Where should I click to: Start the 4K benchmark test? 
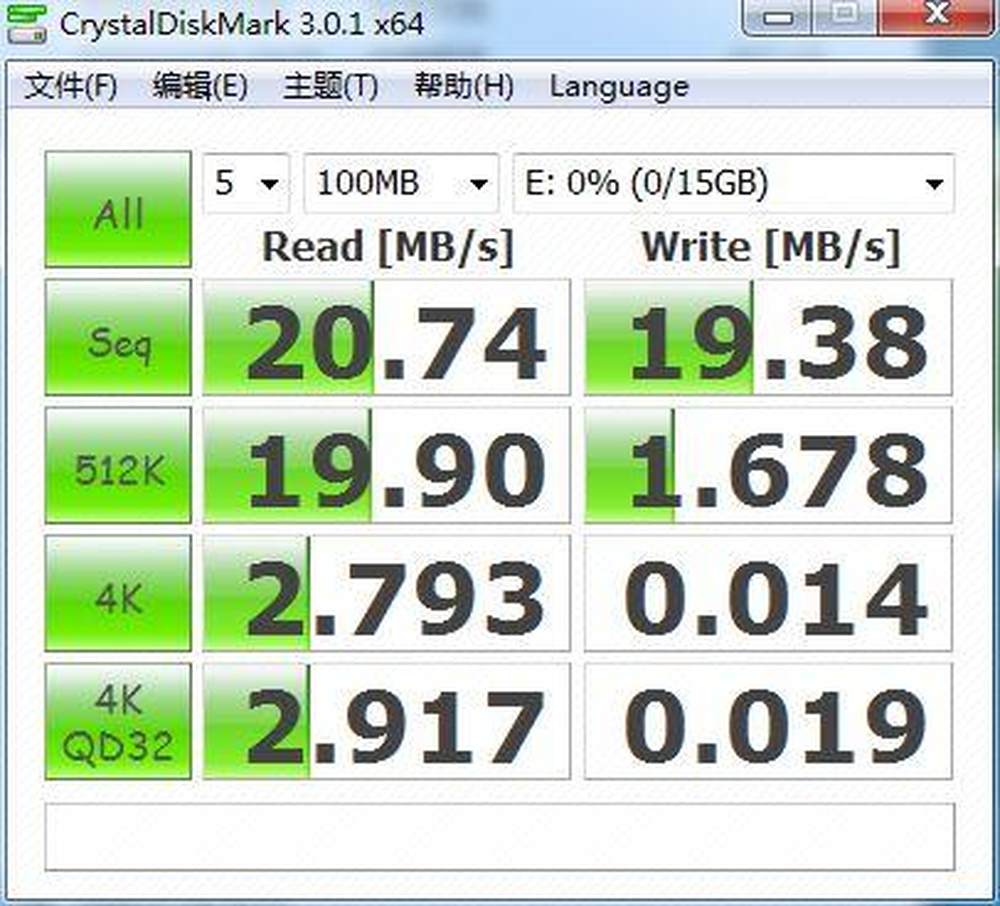pos(118,594)
